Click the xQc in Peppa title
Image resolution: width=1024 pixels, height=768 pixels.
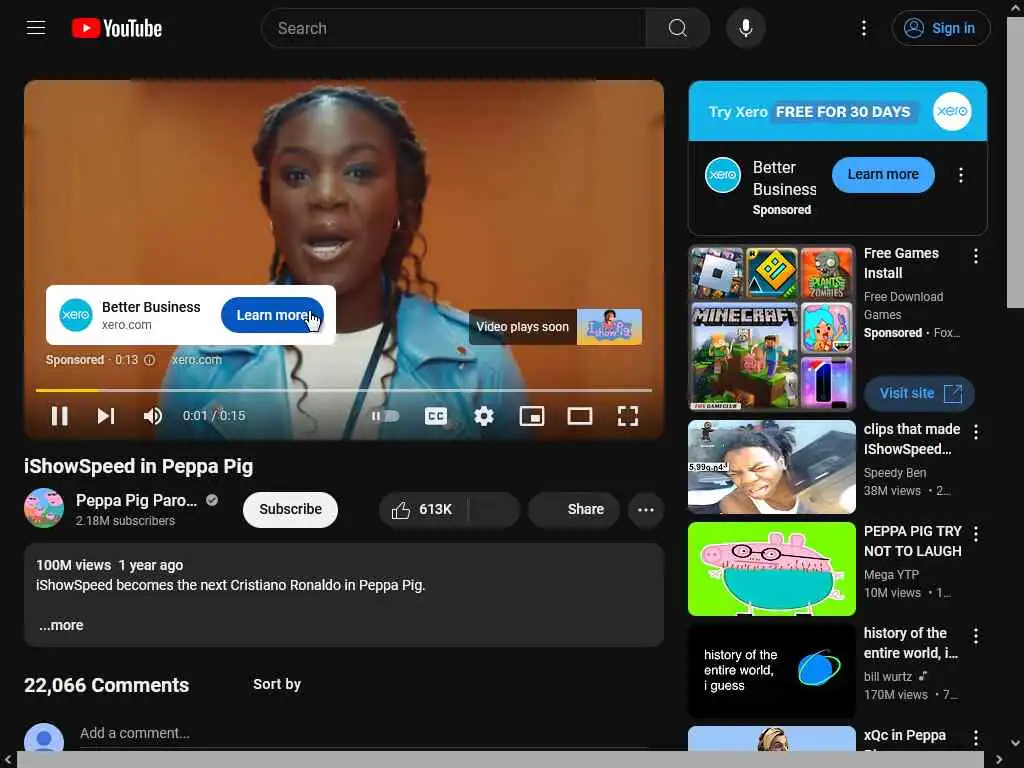pos(904,735)
